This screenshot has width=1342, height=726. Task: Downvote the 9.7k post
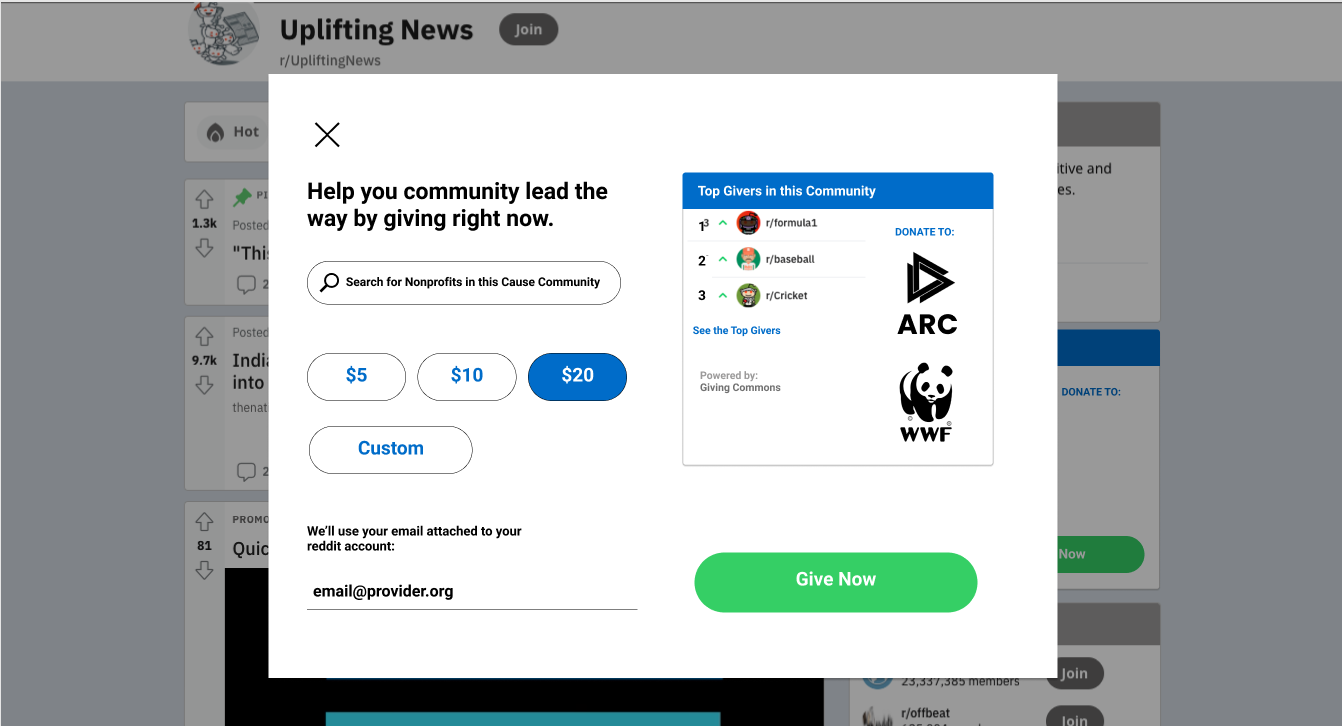tap(204, 385)
